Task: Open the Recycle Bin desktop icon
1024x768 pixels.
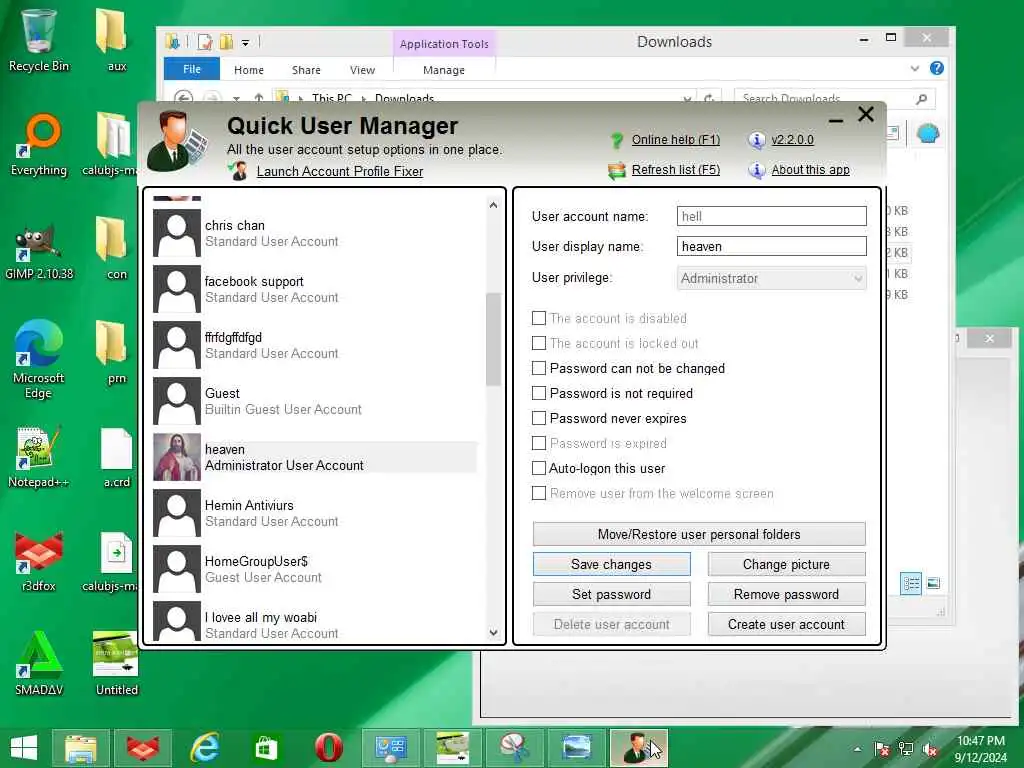Action: [x=39, y=40]
